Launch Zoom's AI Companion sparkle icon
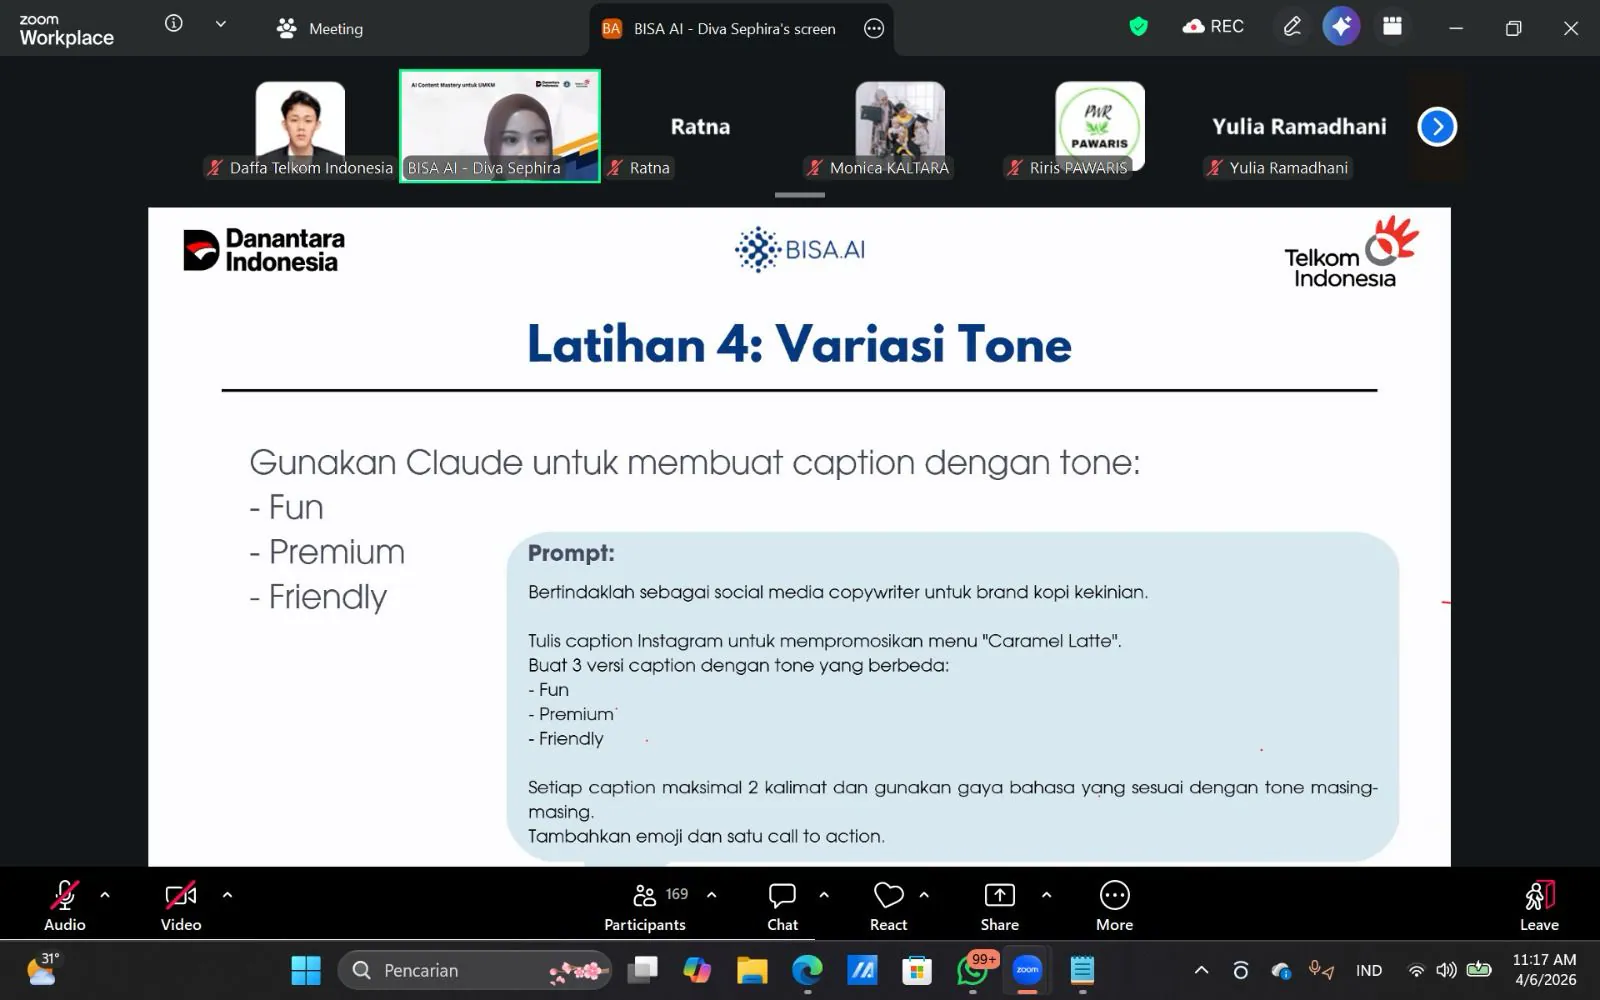Image resolution: width=1600 pixels, height=1000 pixels. [1341, 27]
